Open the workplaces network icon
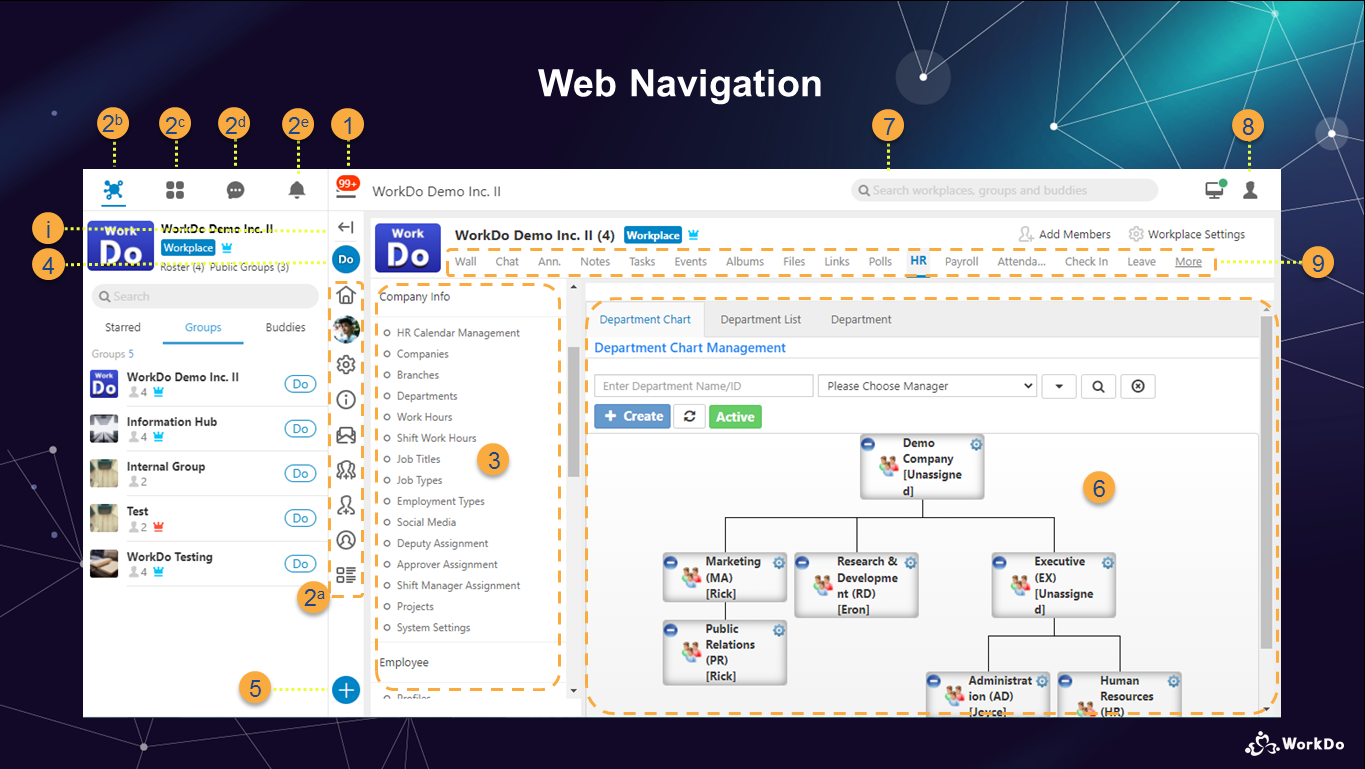1365x769 pixels. click(115, 189)
